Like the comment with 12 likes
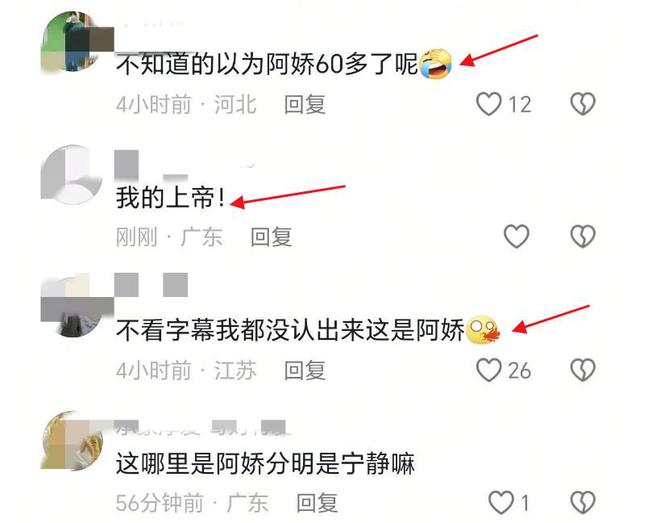The width and height of the screenshot is (660, 523). pos(489,104)
